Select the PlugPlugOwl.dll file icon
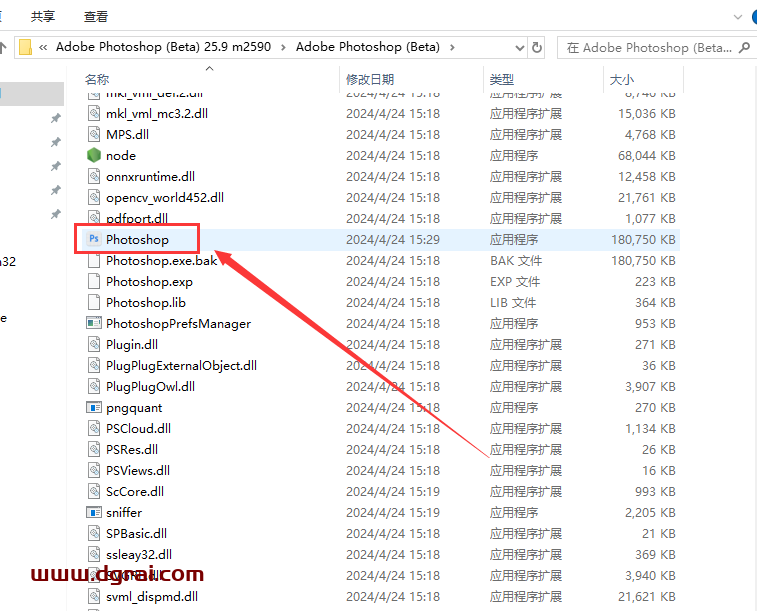Viewport: 757px width, 611px height. tap(94, 386)
